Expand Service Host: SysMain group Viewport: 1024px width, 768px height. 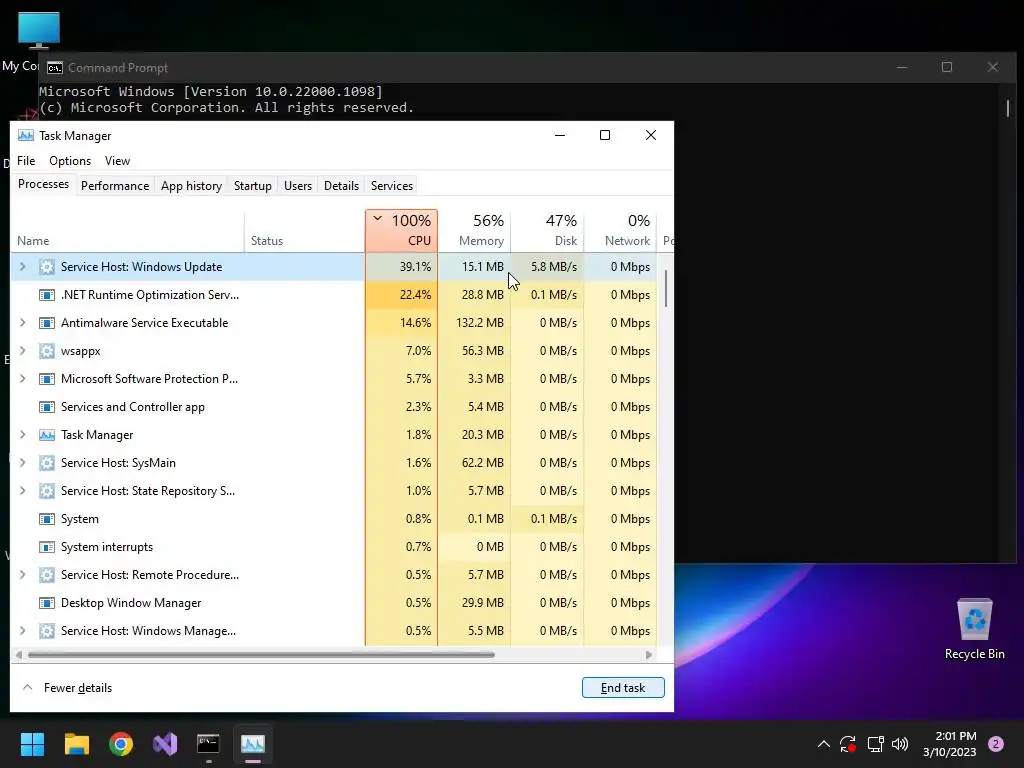pyautogui.click(x=23, y=463)
